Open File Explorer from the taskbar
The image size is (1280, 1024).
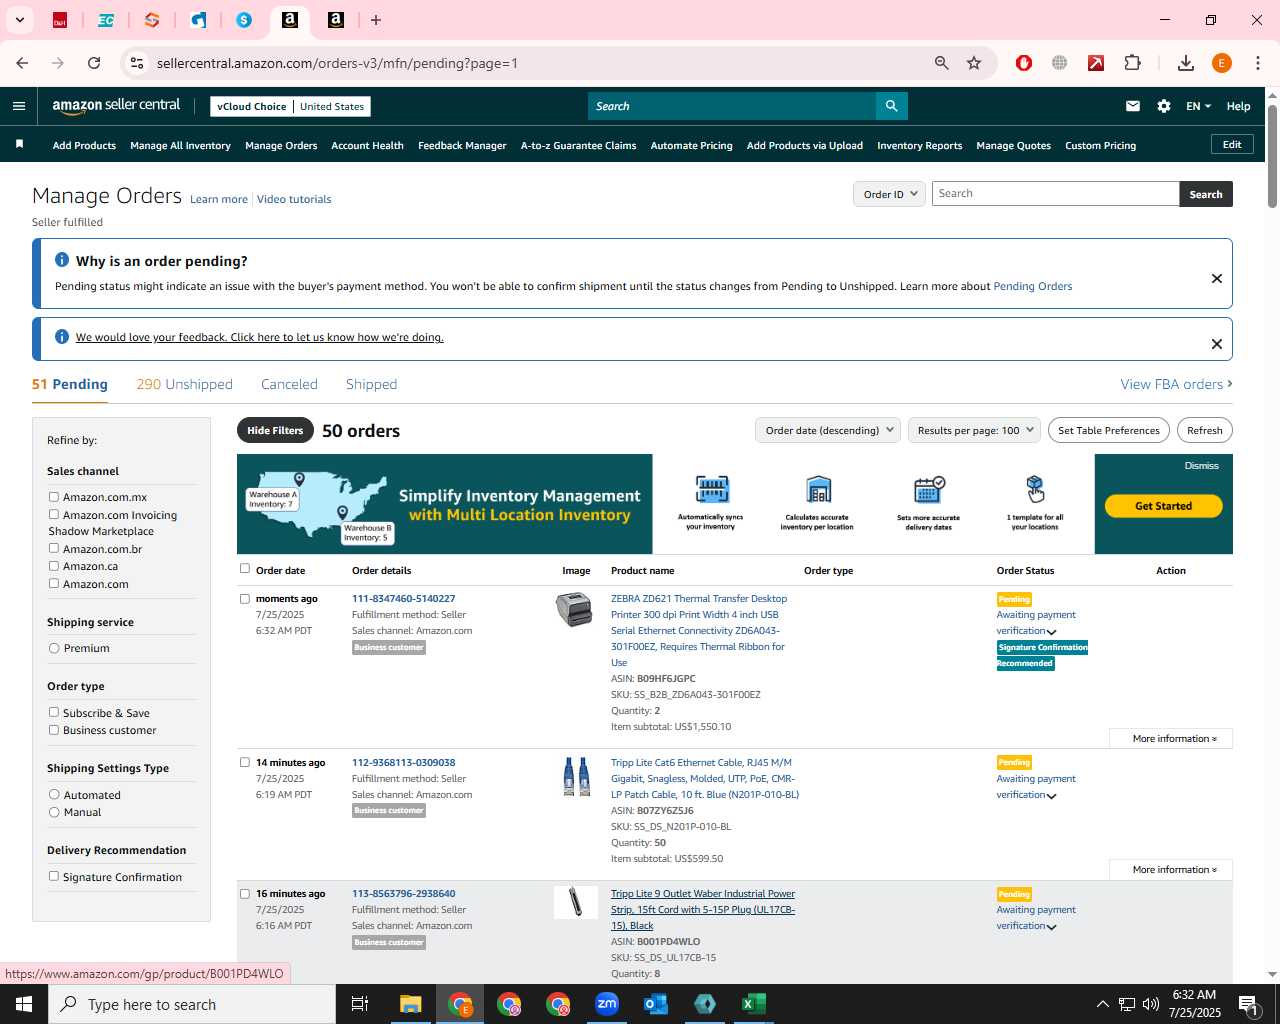(411, 1004)
